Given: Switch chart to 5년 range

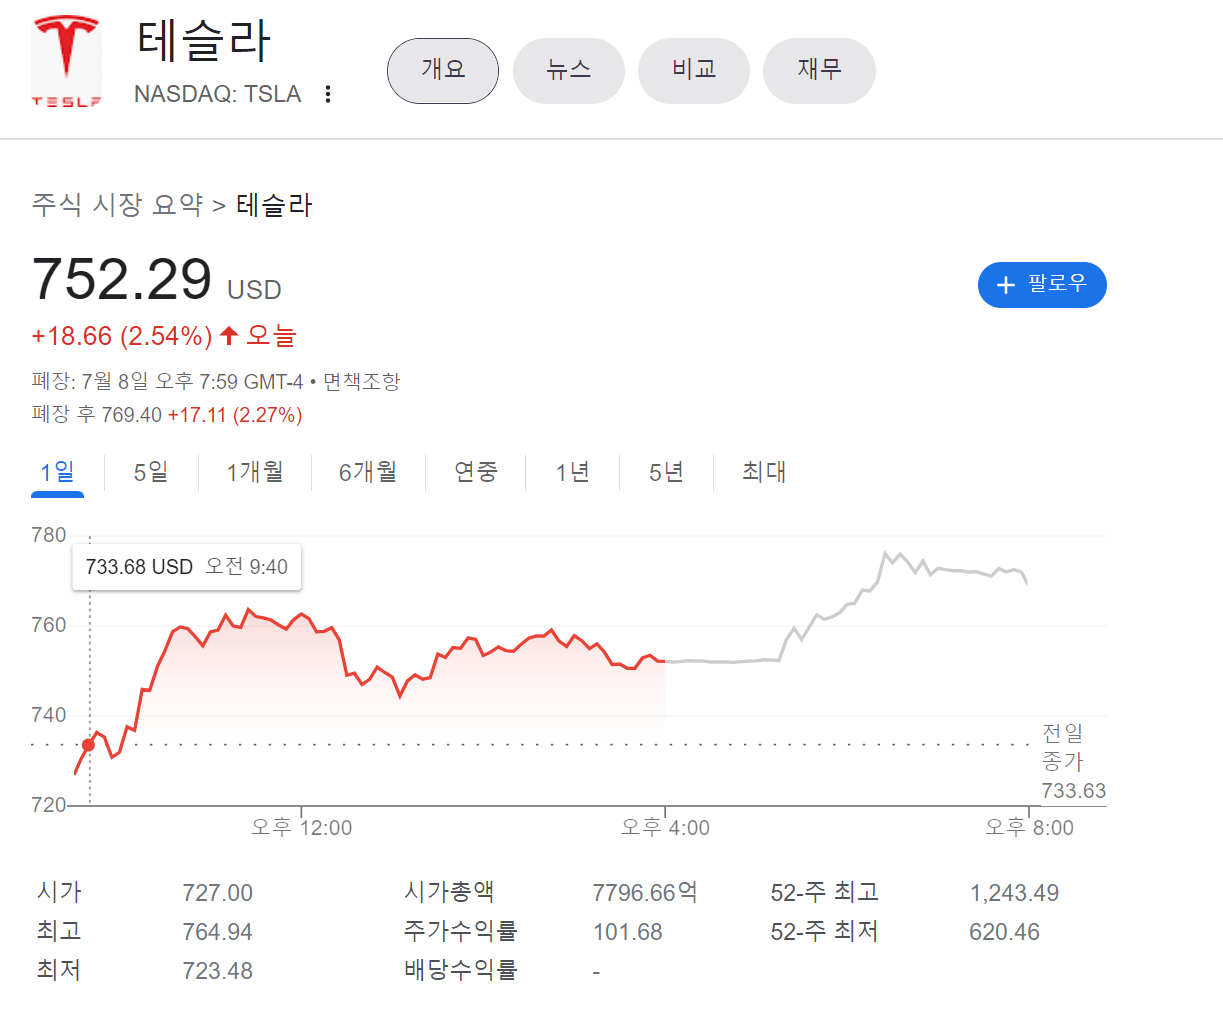Looking at the screenshot, I should pyautogui.click(x=666, y=472).
